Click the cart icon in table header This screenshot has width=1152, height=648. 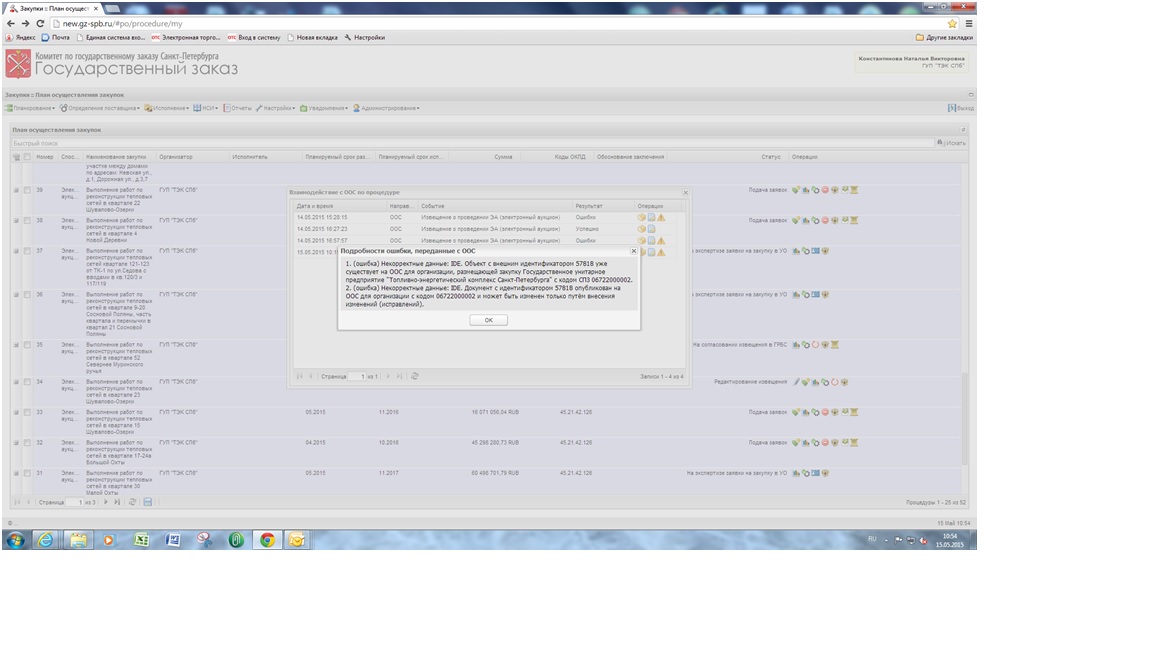click(x=16, y=157)
